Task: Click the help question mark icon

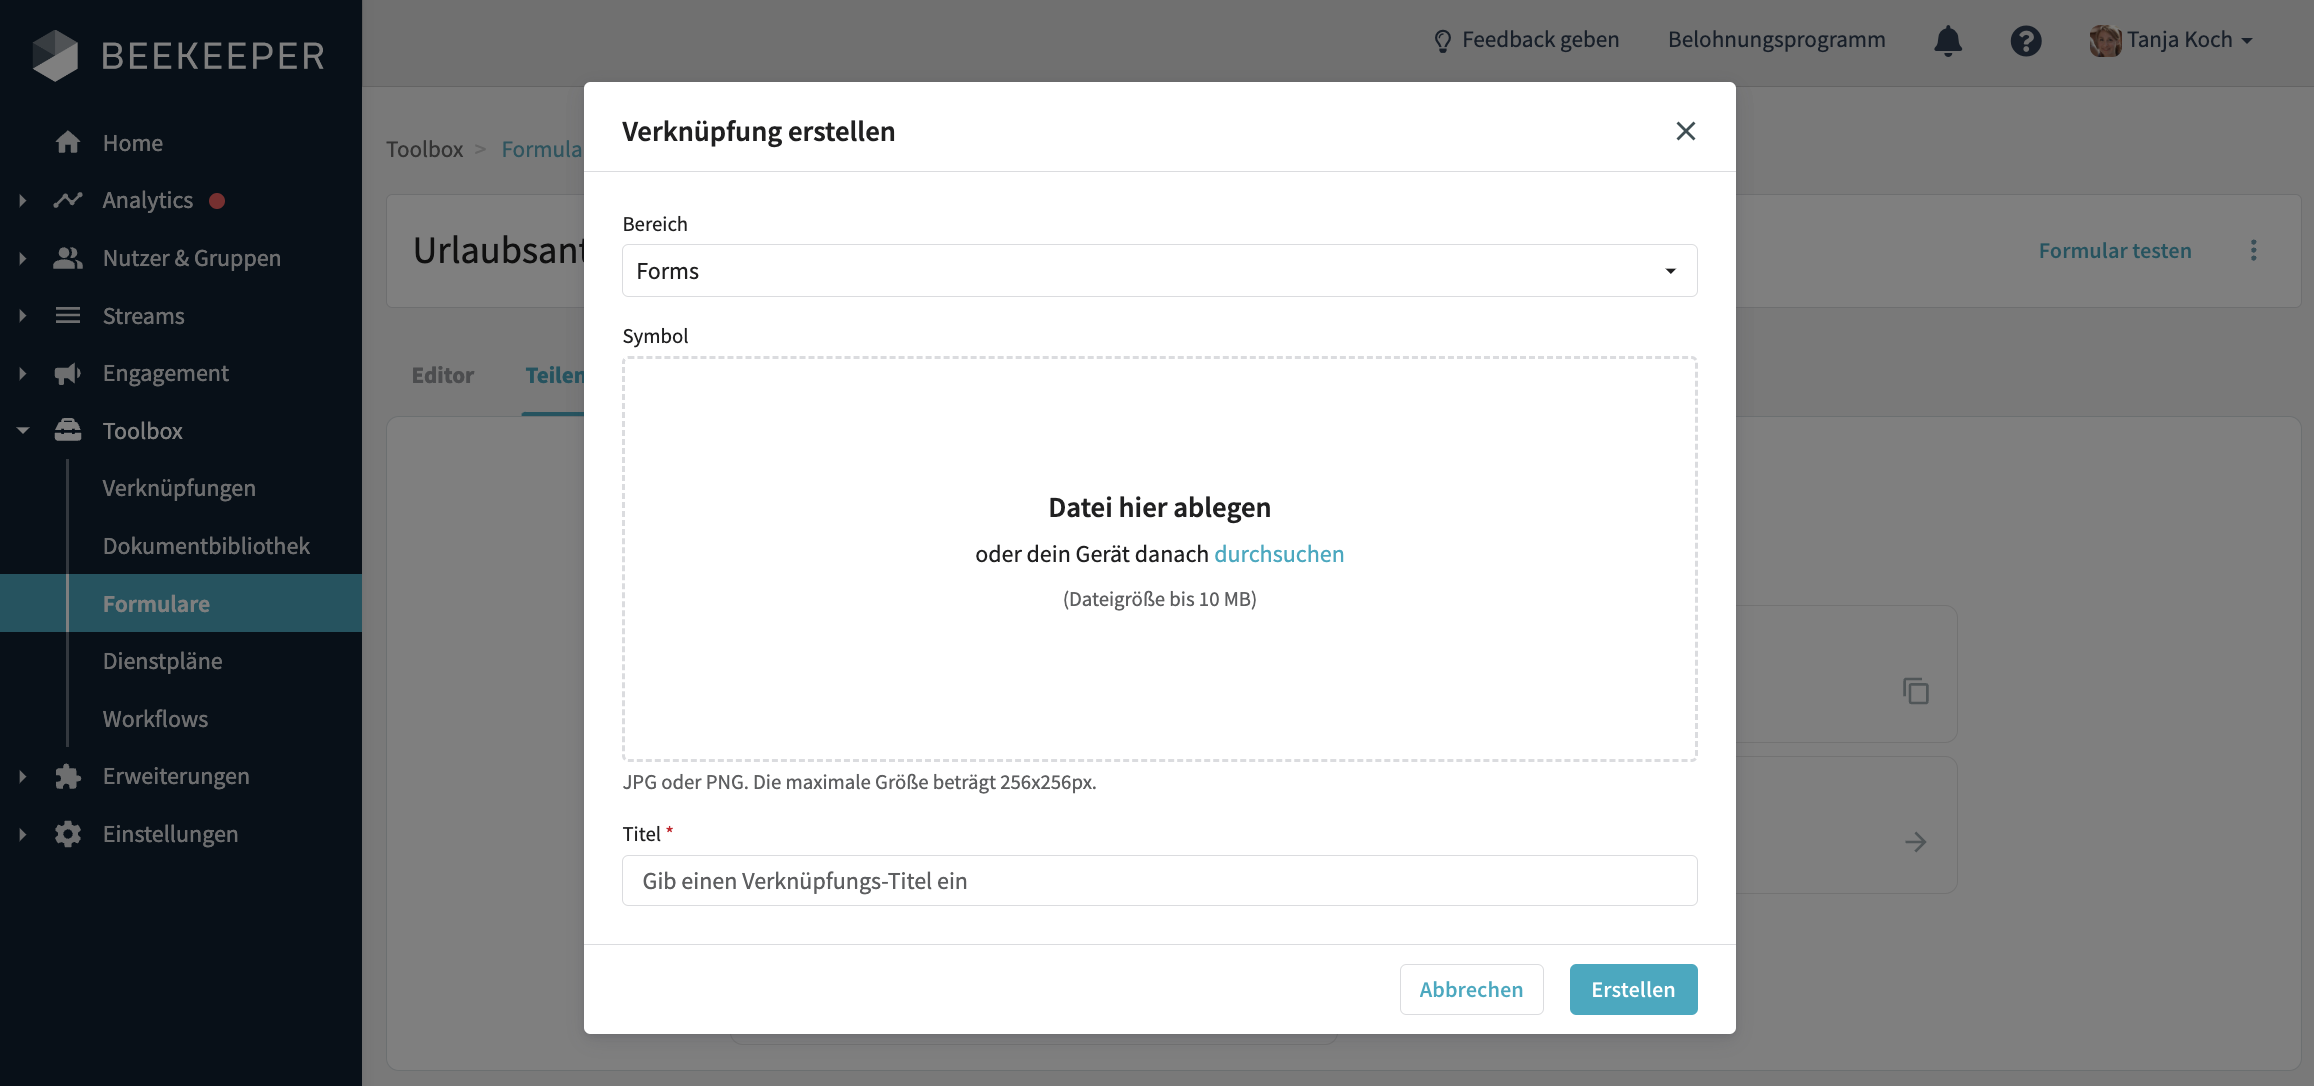Action: point(2026,41)
